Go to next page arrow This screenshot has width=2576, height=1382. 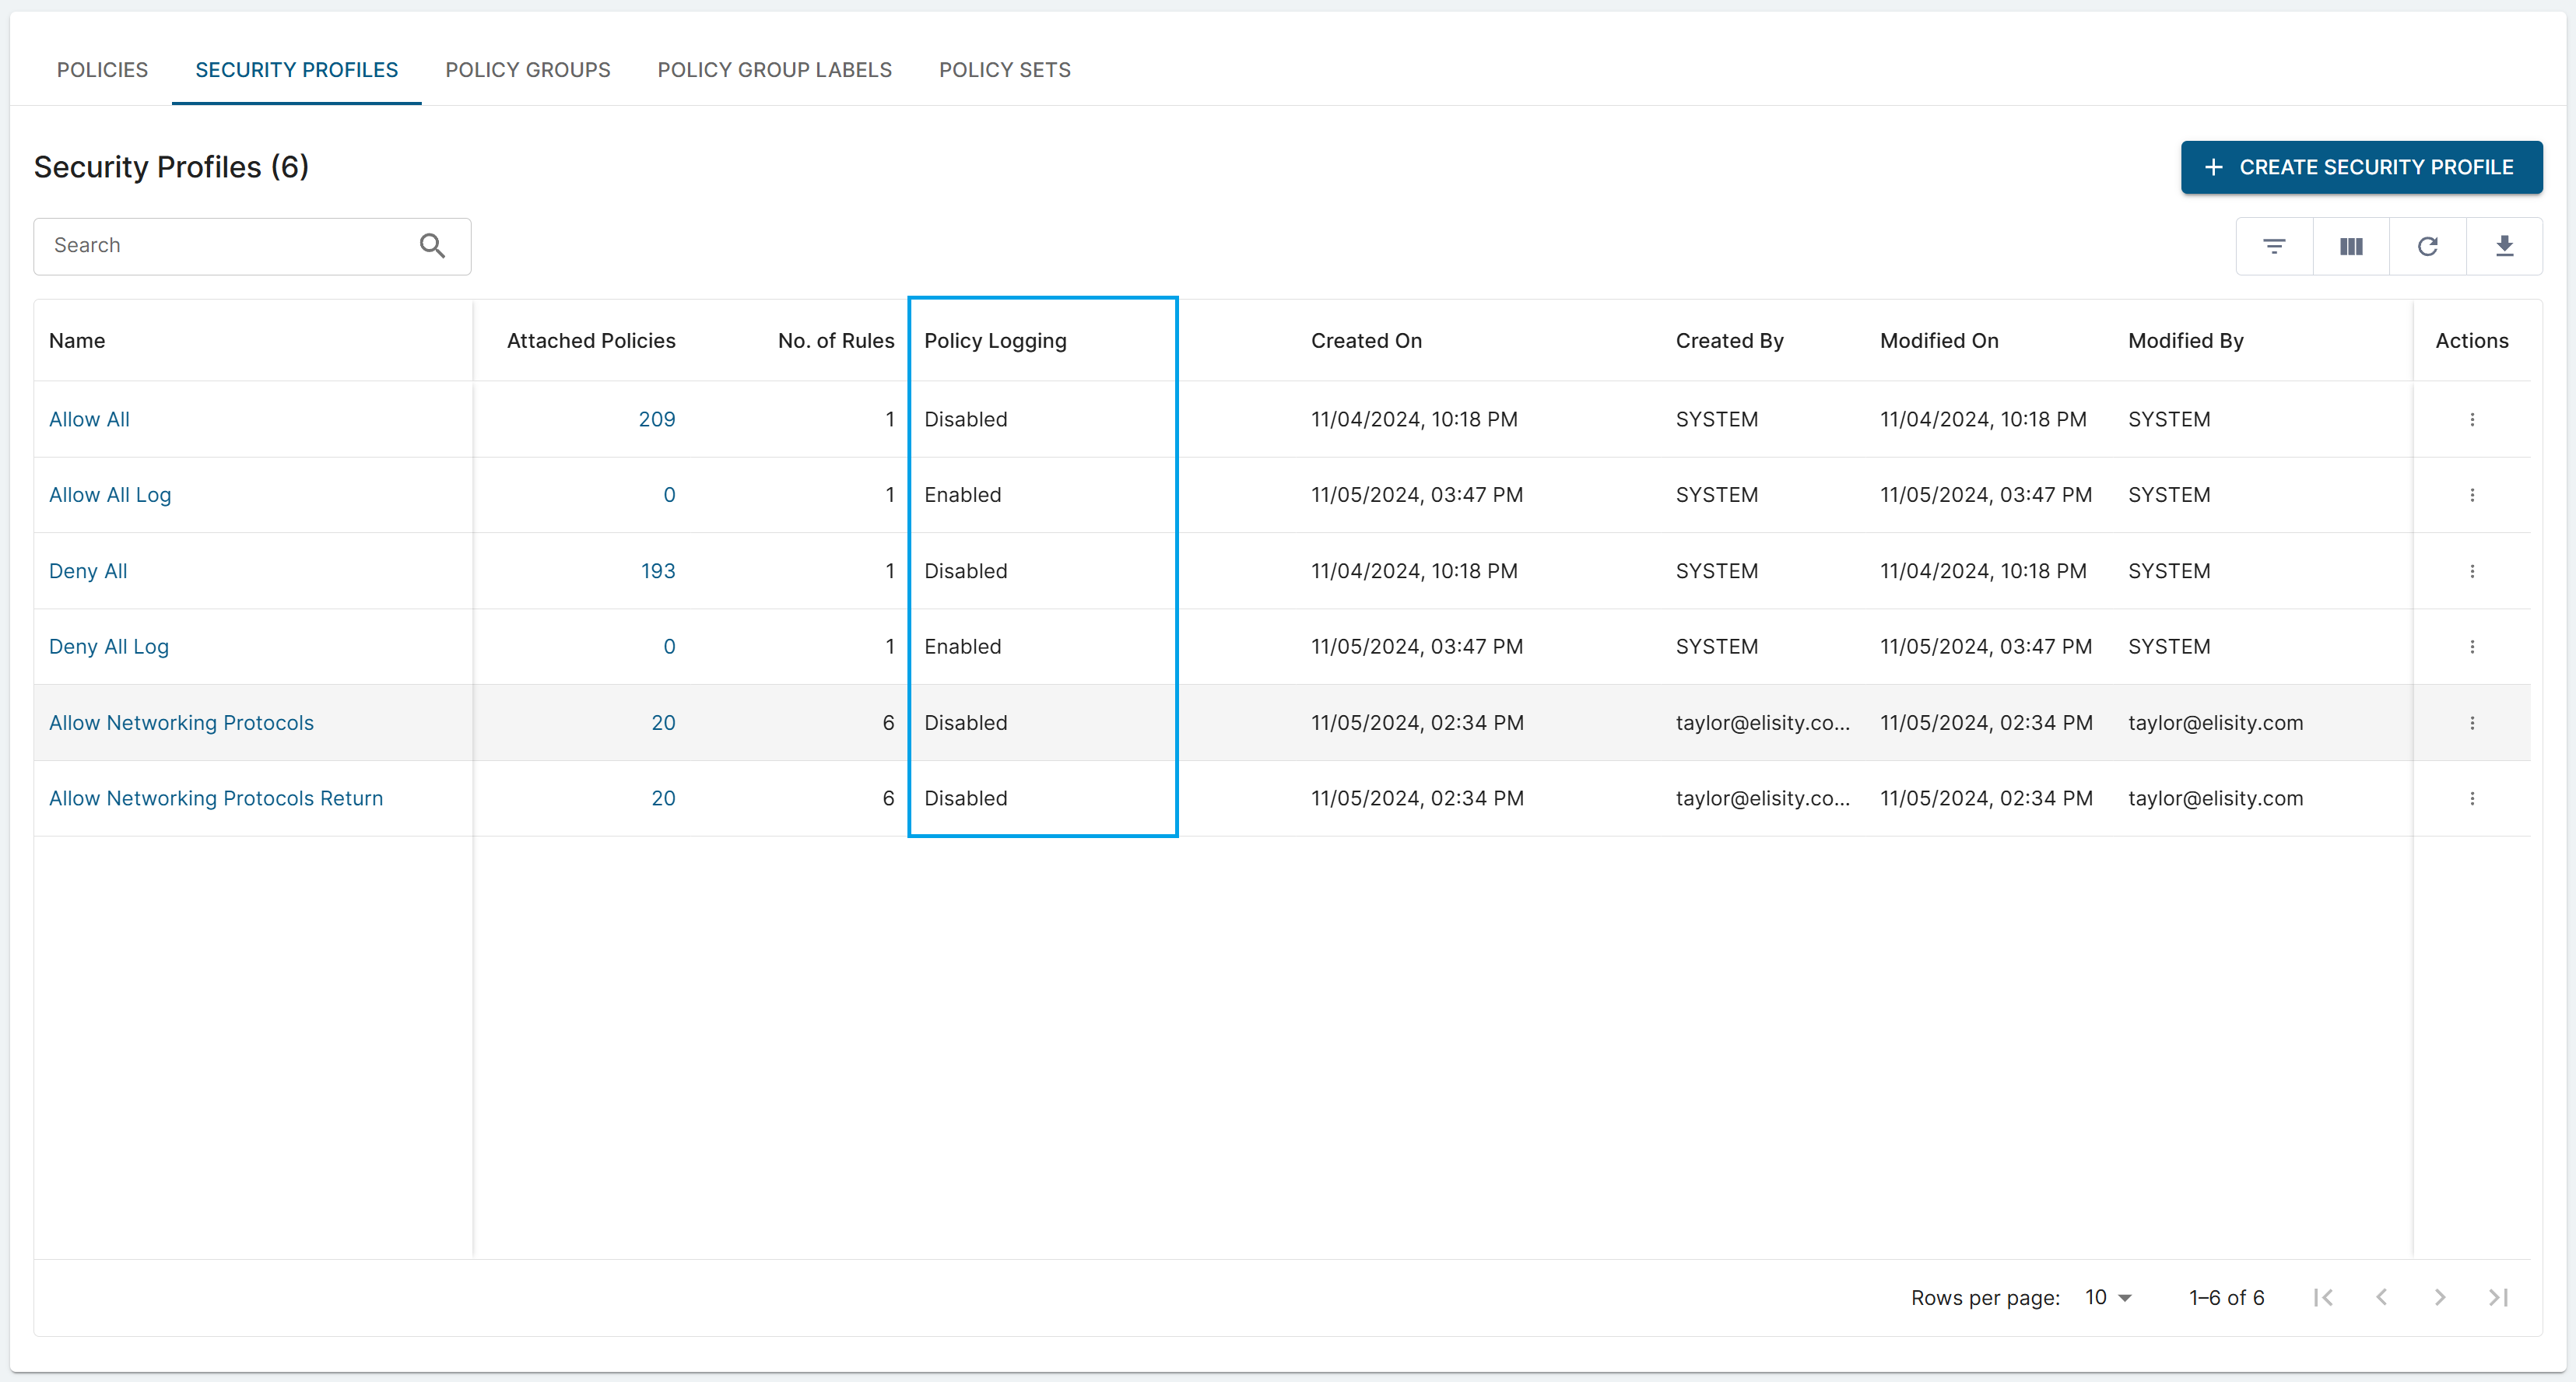[2440, 1297]
